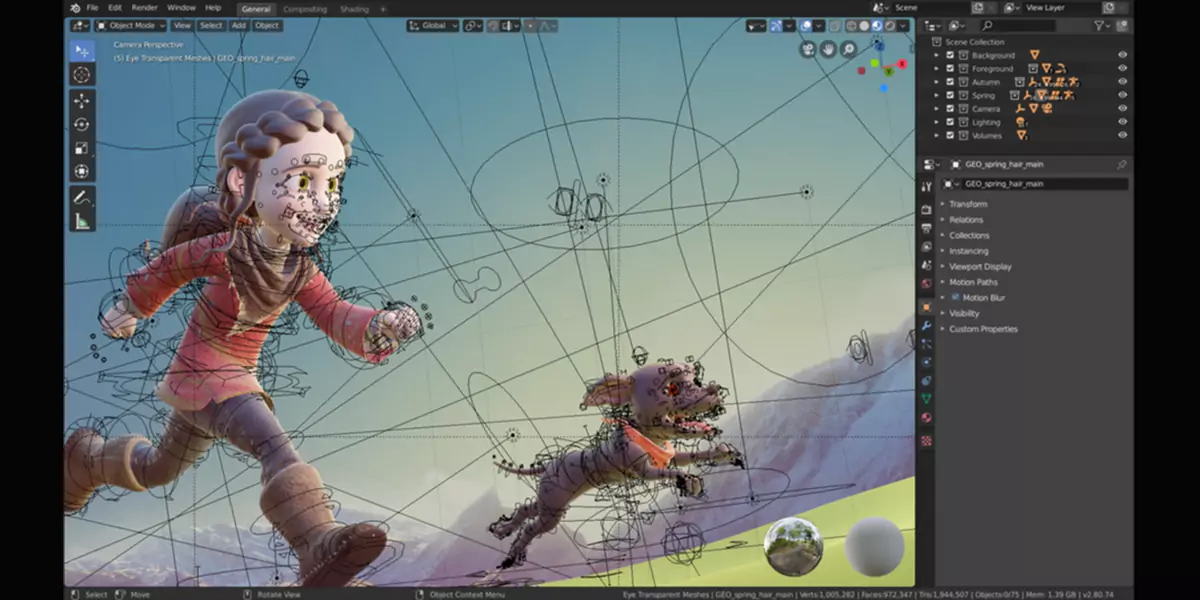
Task: Open the Render properties tab
Action: (926, 209)
